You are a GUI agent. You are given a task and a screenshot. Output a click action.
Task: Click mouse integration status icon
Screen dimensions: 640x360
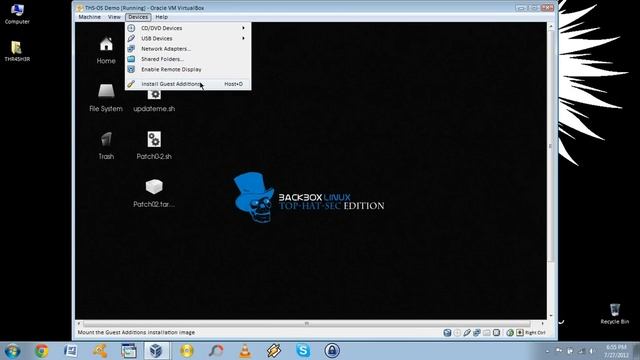(x=510, y=333)
